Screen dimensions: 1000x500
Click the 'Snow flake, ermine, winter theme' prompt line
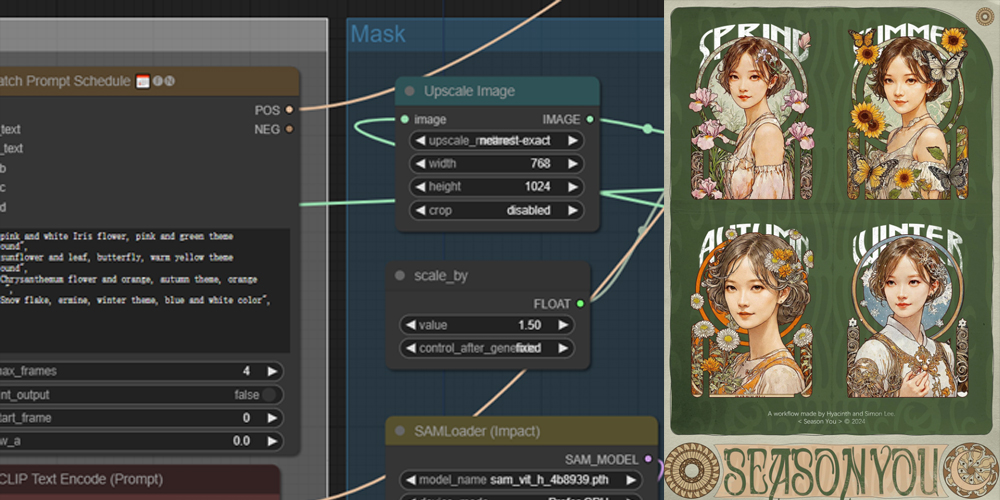pyautogui.click(x=135, y=300)
